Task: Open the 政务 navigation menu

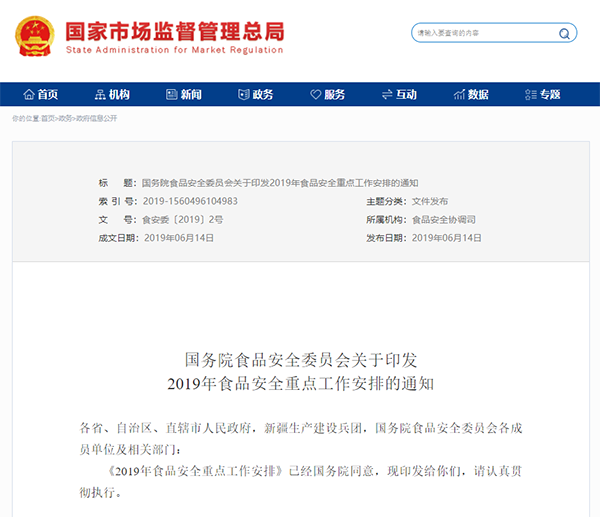Action: 262,94
